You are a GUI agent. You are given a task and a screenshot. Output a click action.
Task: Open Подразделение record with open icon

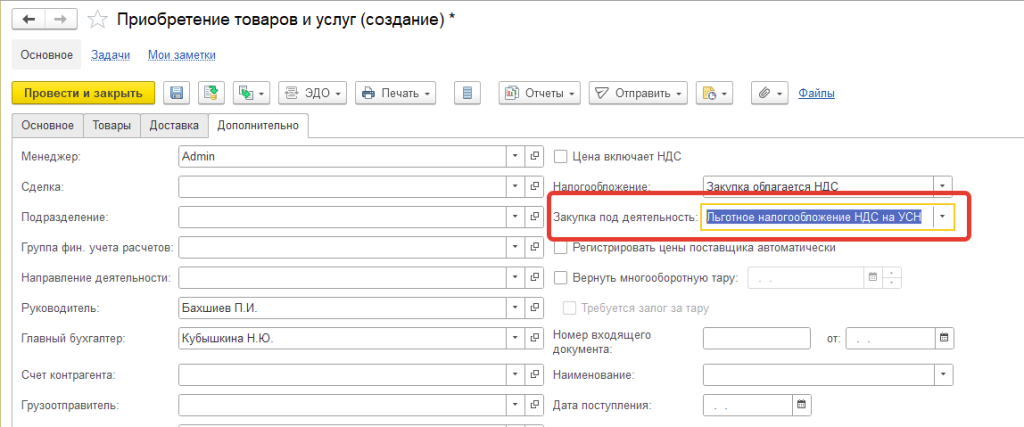[534, 217]
